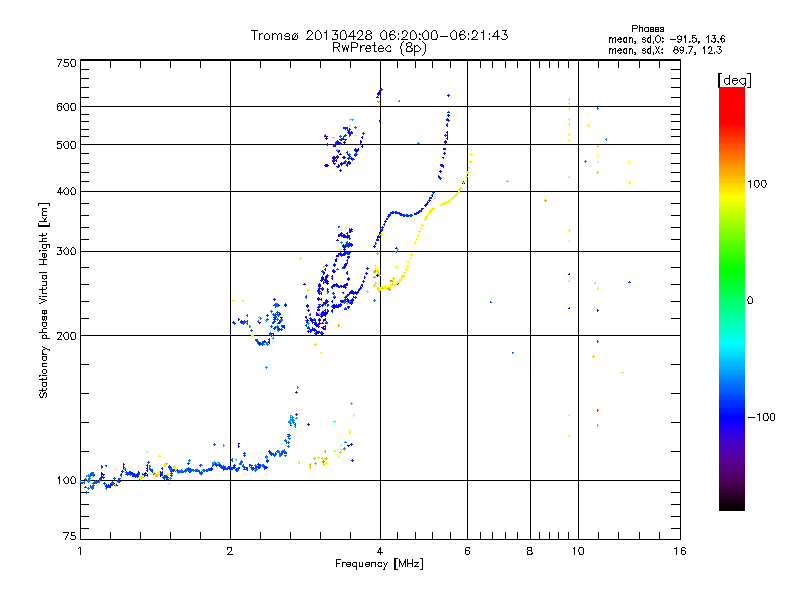Click the '[deg]' colorbar unit label
800x600 pixels.
[734, 80]
